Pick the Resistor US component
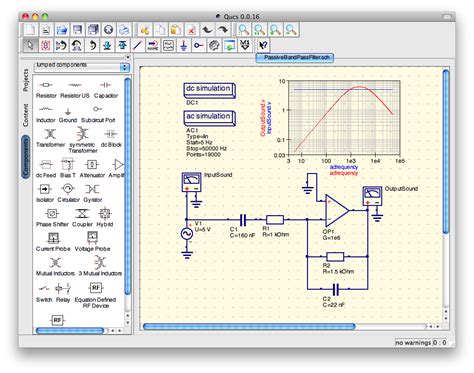474x373 pixels. click(75, 90)
